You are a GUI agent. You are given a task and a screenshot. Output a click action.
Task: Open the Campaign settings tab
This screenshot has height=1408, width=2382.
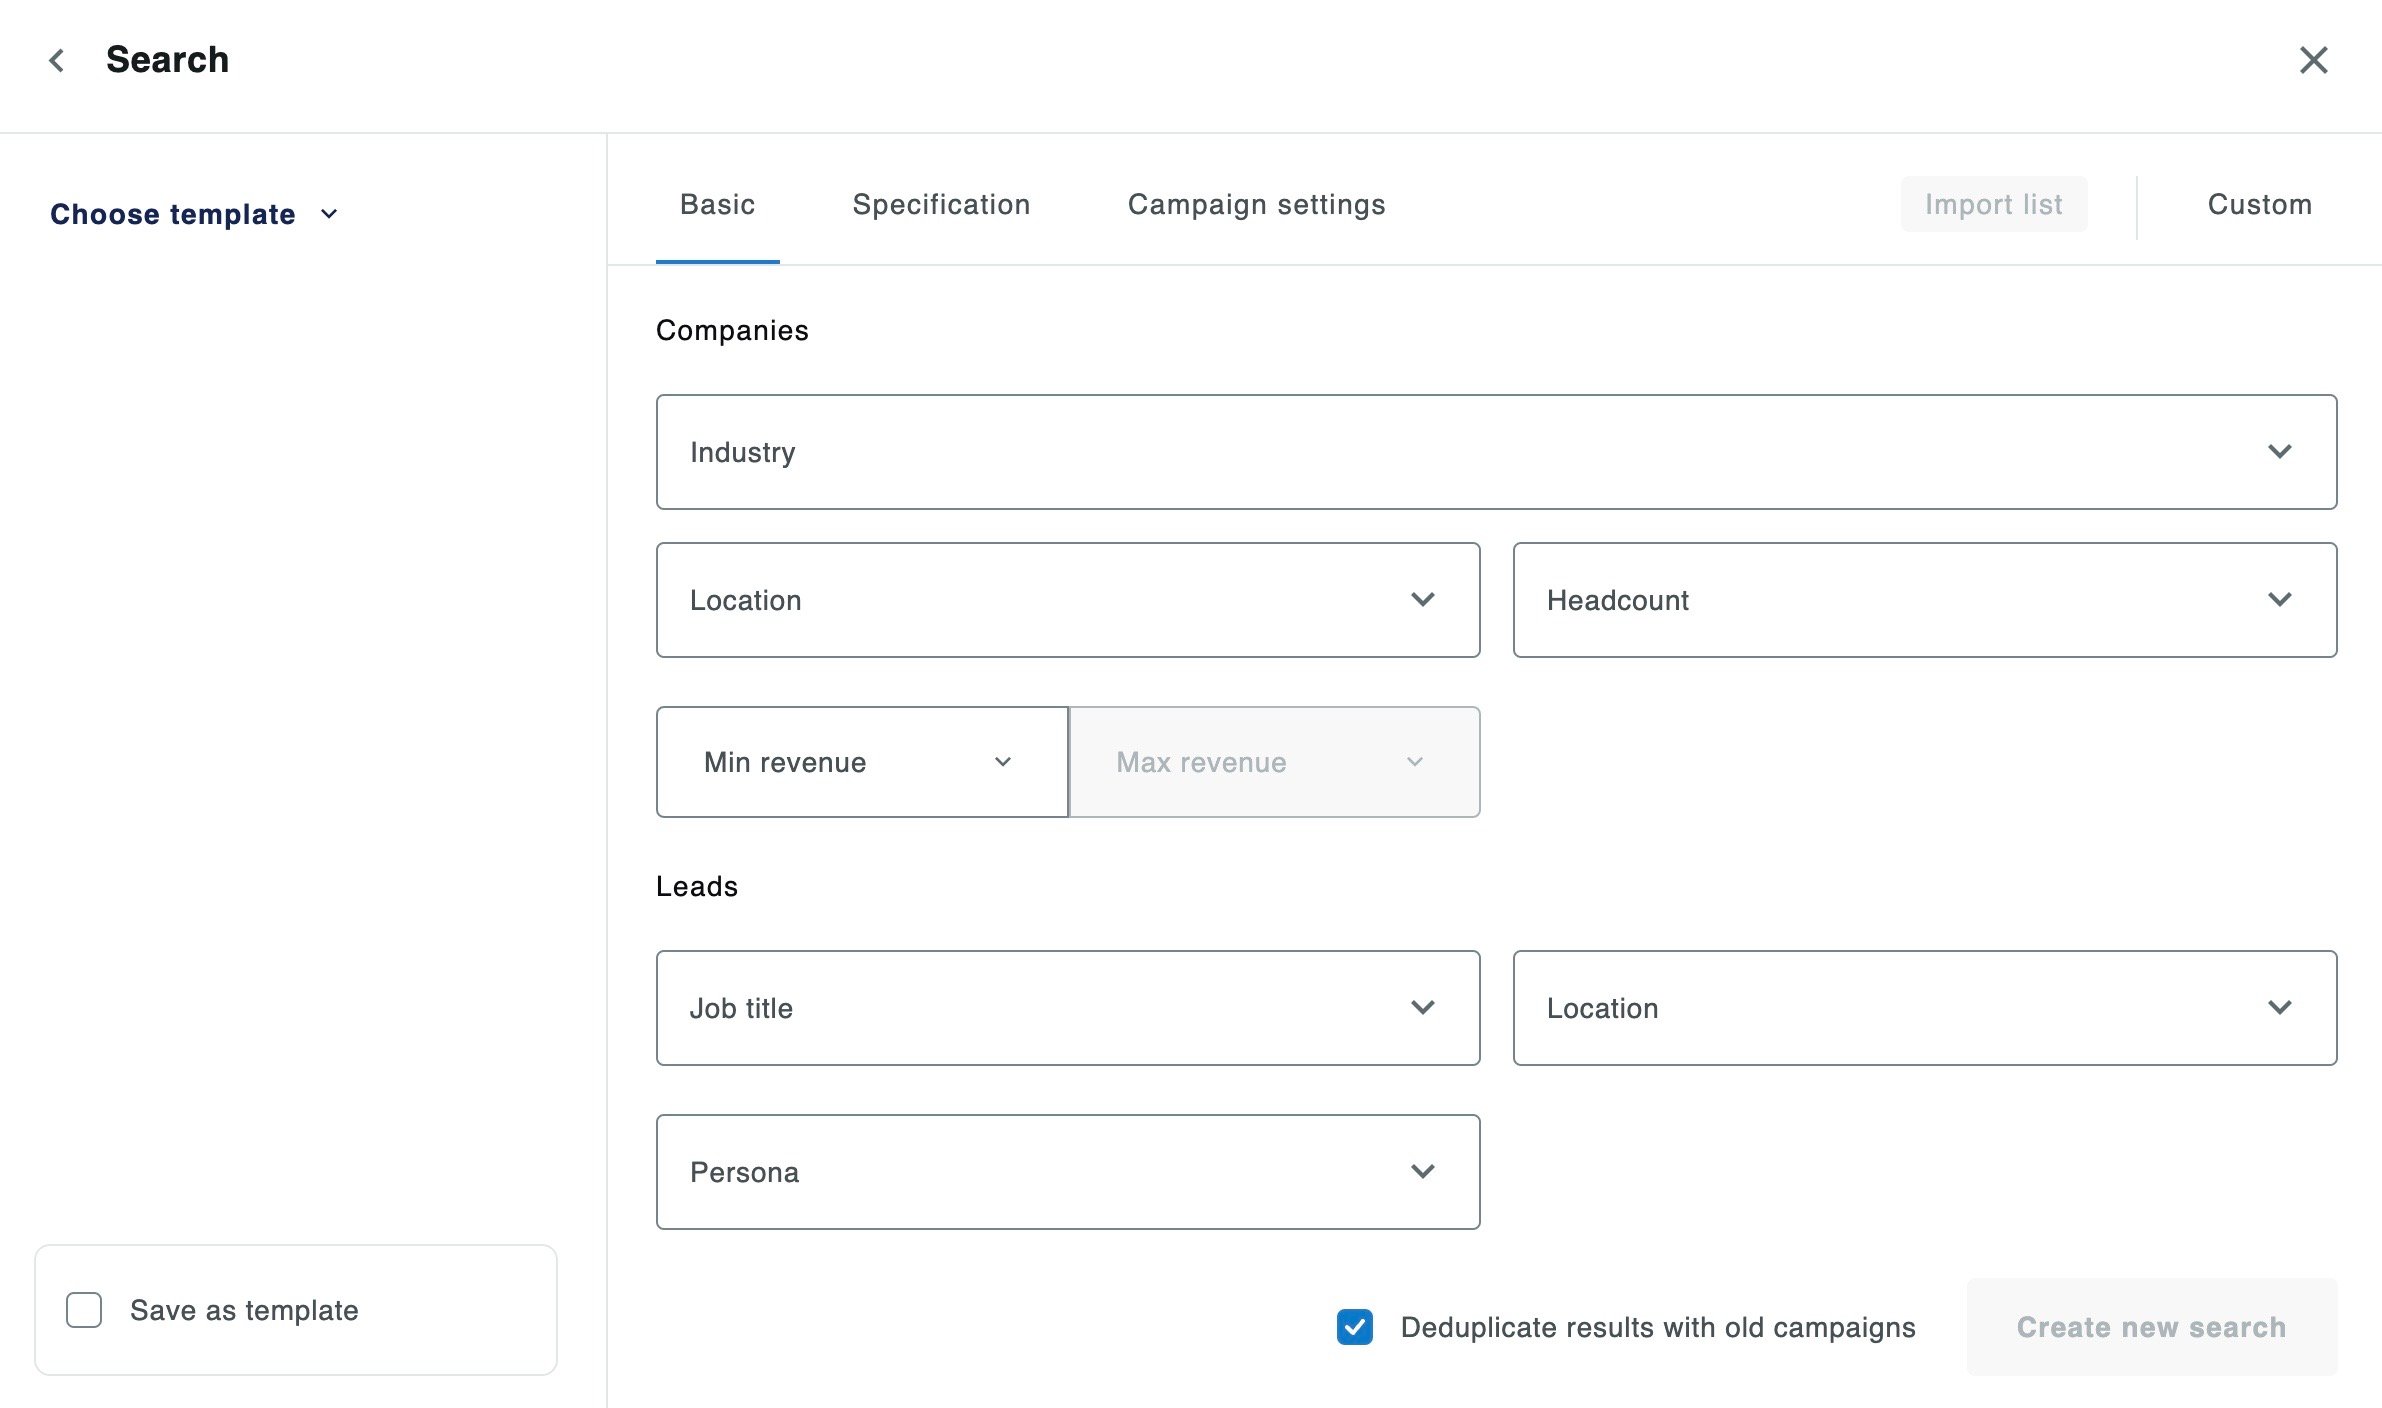click(x=1256, y=205)
